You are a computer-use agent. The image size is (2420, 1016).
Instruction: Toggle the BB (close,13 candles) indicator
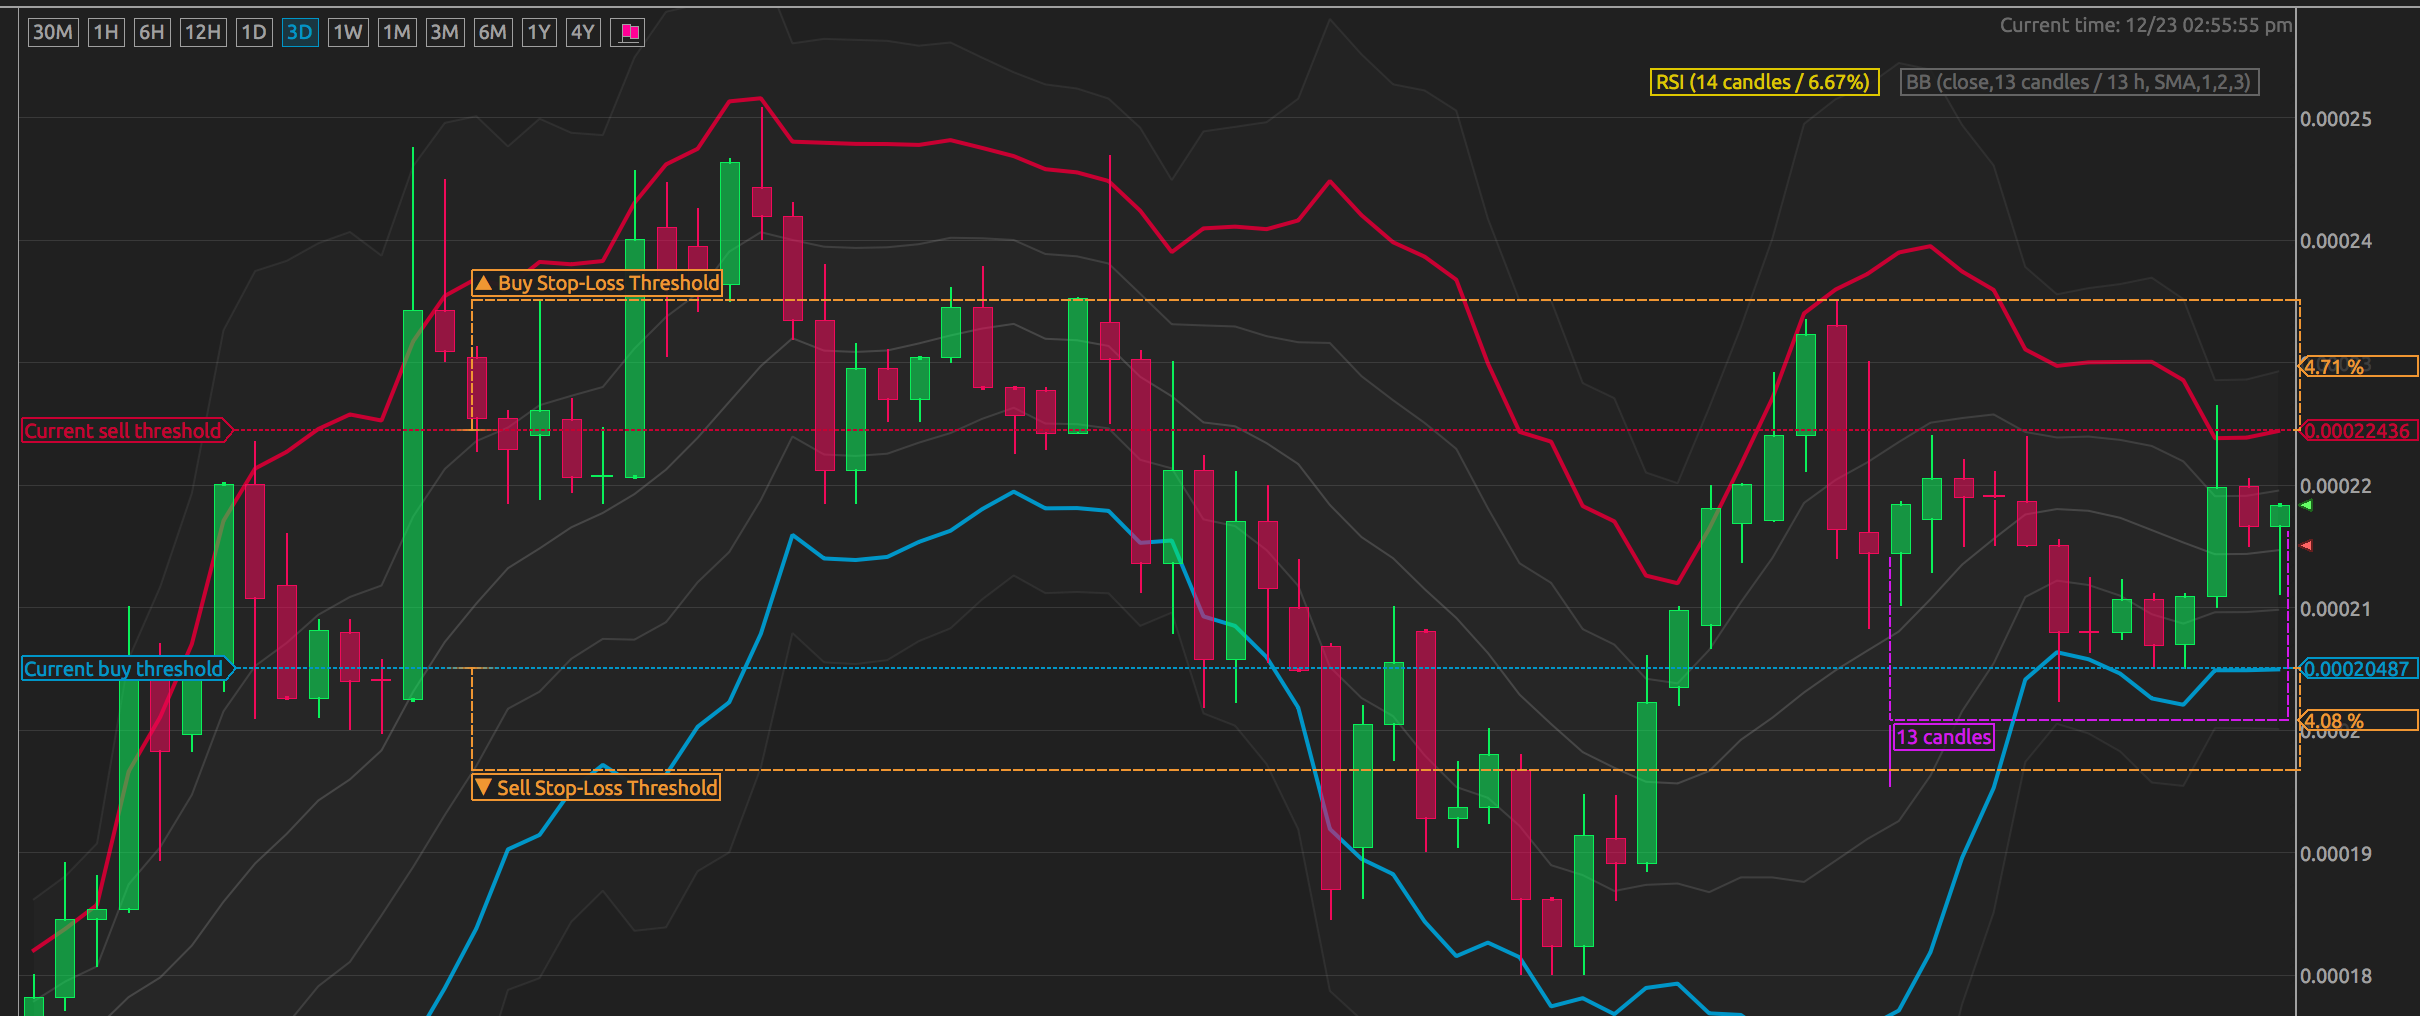pos(2079,82)
